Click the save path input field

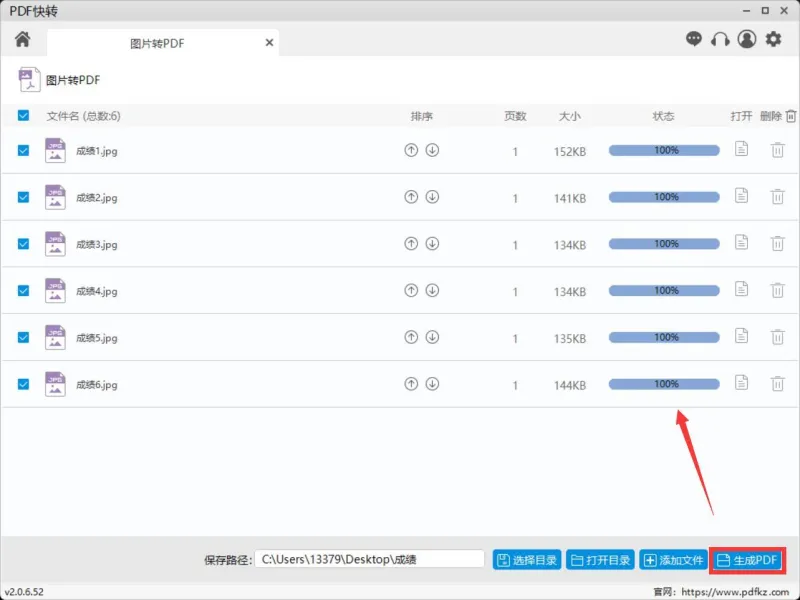click(369, 559)
